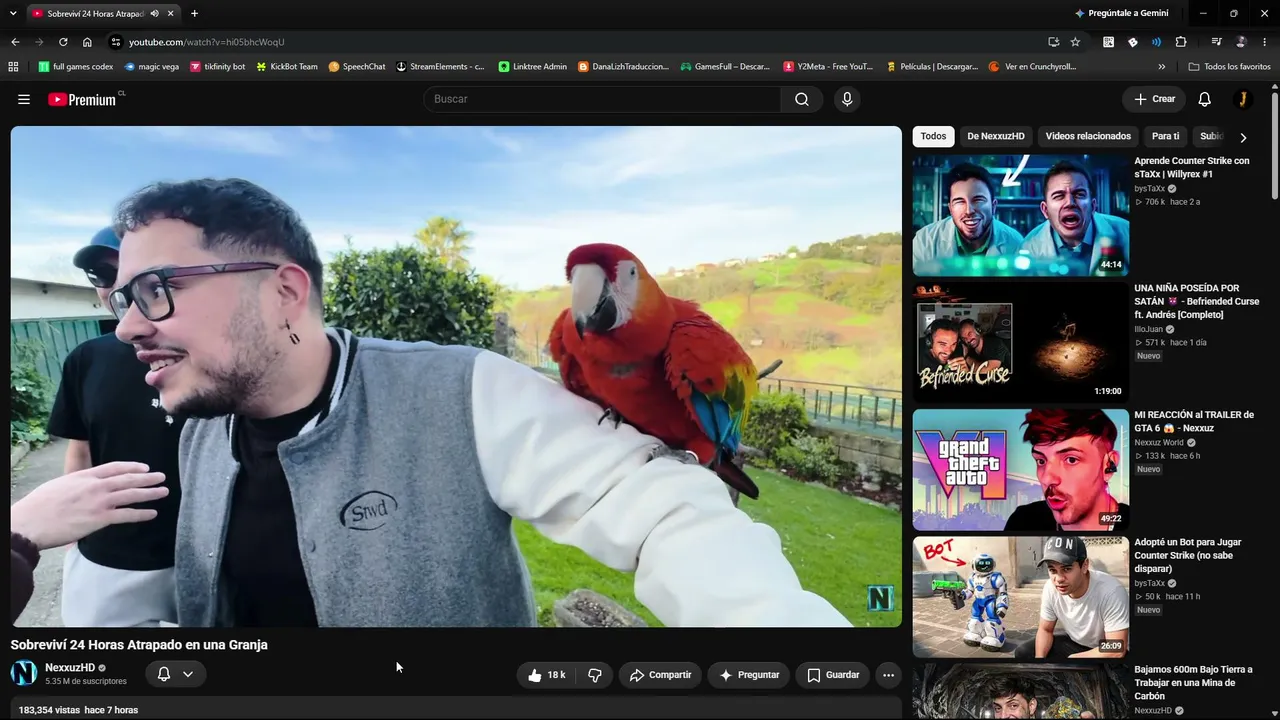
Task: Open the Chrome extensions puzzle menu
Action: point(1181,42)
